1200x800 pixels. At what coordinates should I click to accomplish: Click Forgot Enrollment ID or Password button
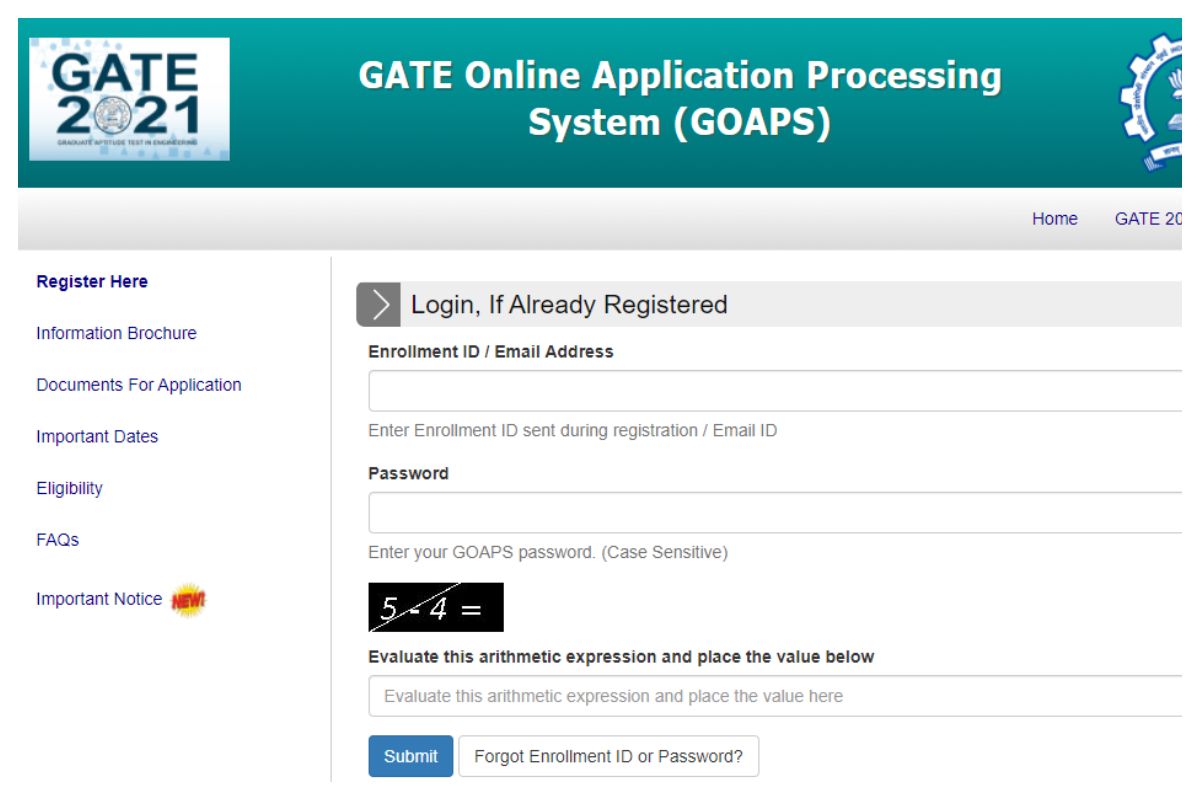tap(608, 756)
